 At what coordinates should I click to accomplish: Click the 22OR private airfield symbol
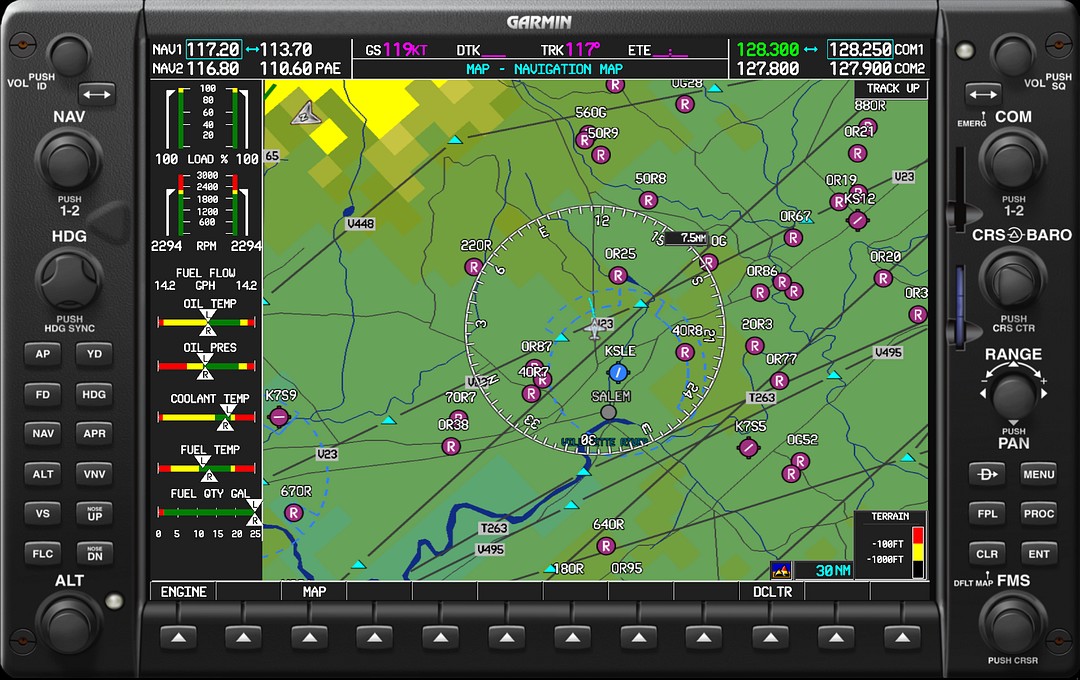tap(472, 267)
